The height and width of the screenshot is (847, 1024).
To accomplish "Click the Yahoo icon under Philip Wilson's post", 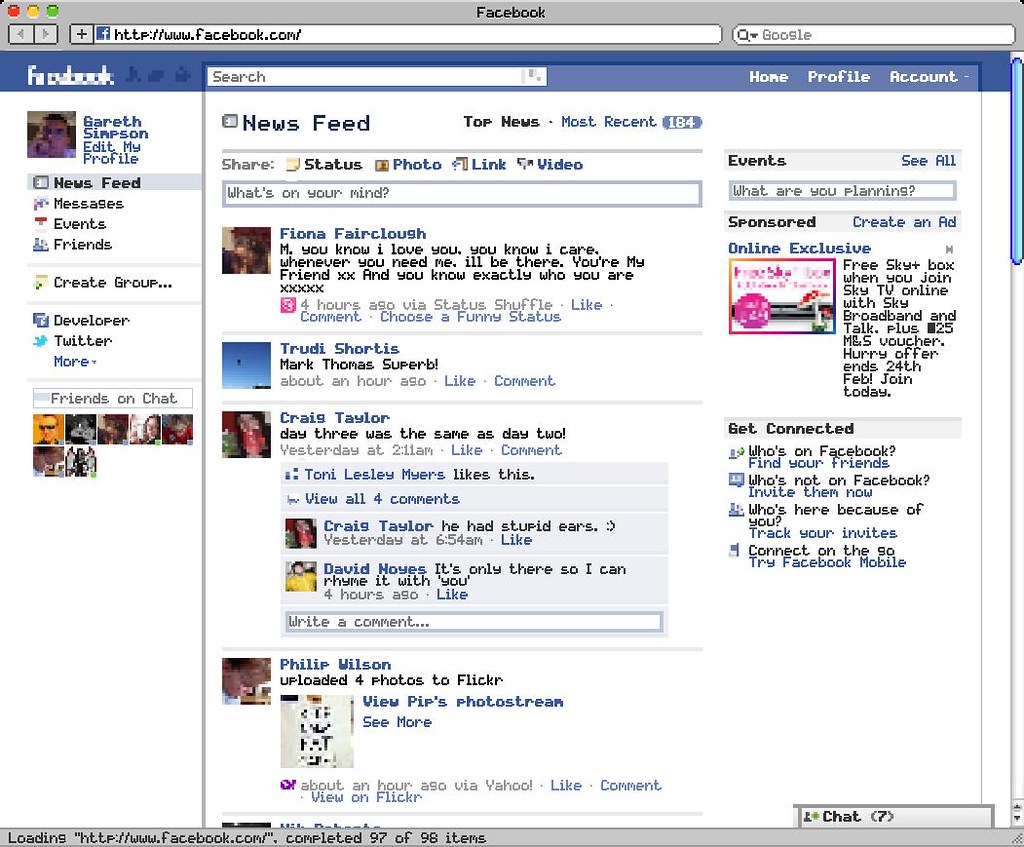I will (x=288, y=784).
